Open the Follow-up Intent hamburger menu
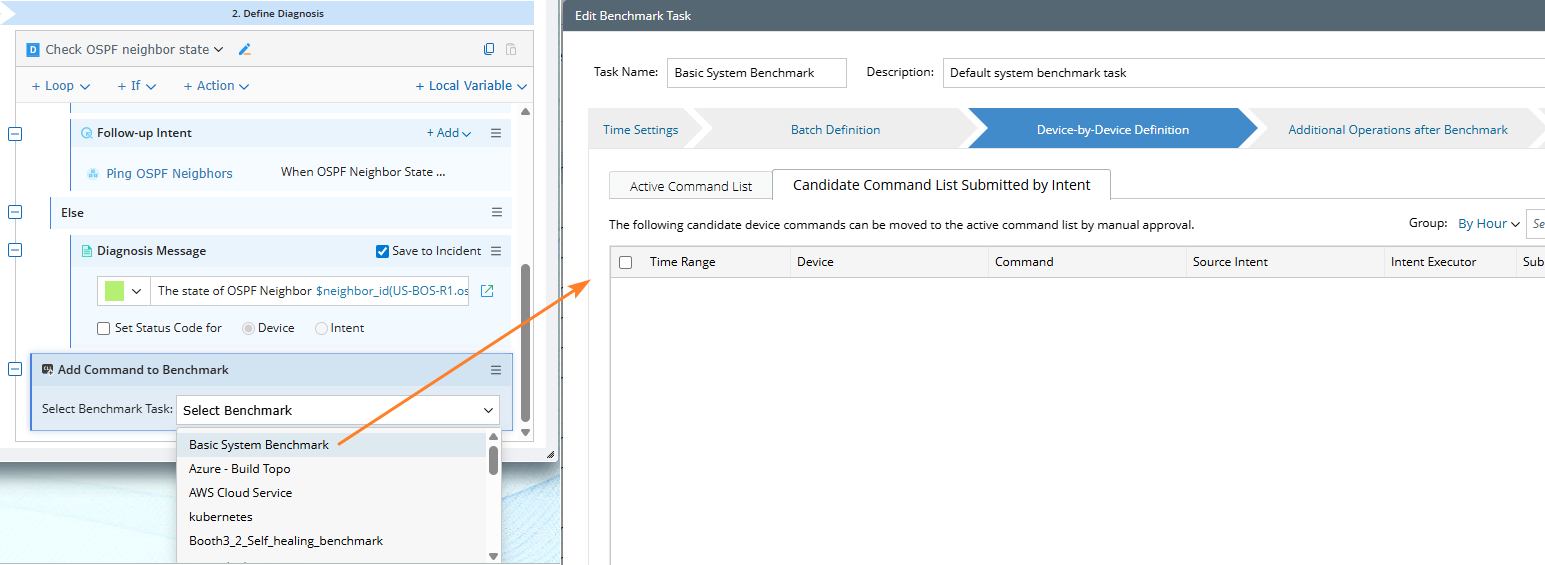The image size is (1545, 565). (496, 133)
